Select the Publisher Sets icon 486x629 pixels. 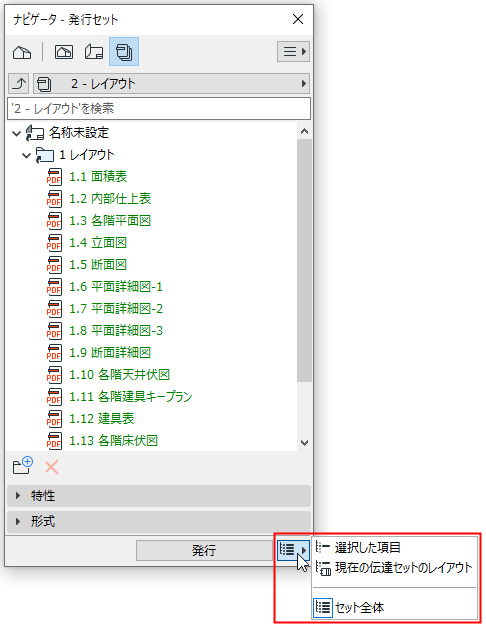click(124, 52)
